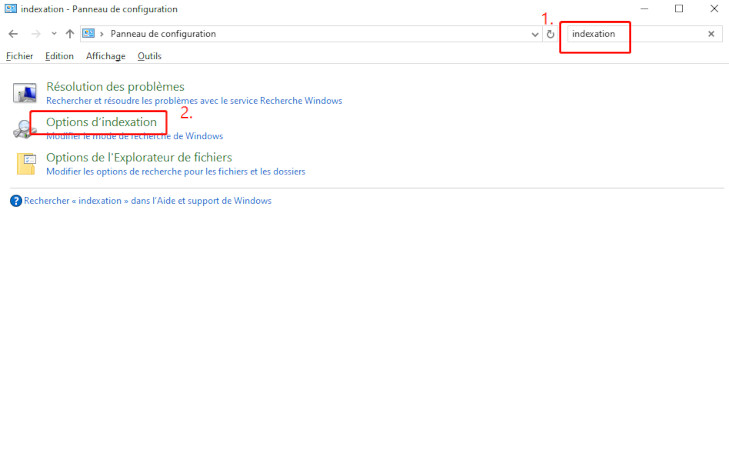Screen dimensions: 729x450
Task: Open Options de l'Explorateur de fichiers
Action: (x=139, y=157)
